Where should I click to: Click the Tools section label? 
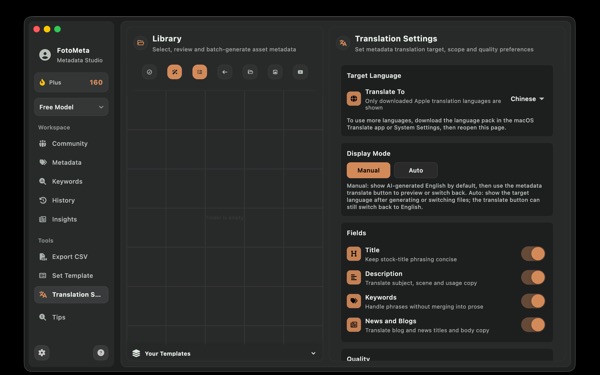pos(46,241)
